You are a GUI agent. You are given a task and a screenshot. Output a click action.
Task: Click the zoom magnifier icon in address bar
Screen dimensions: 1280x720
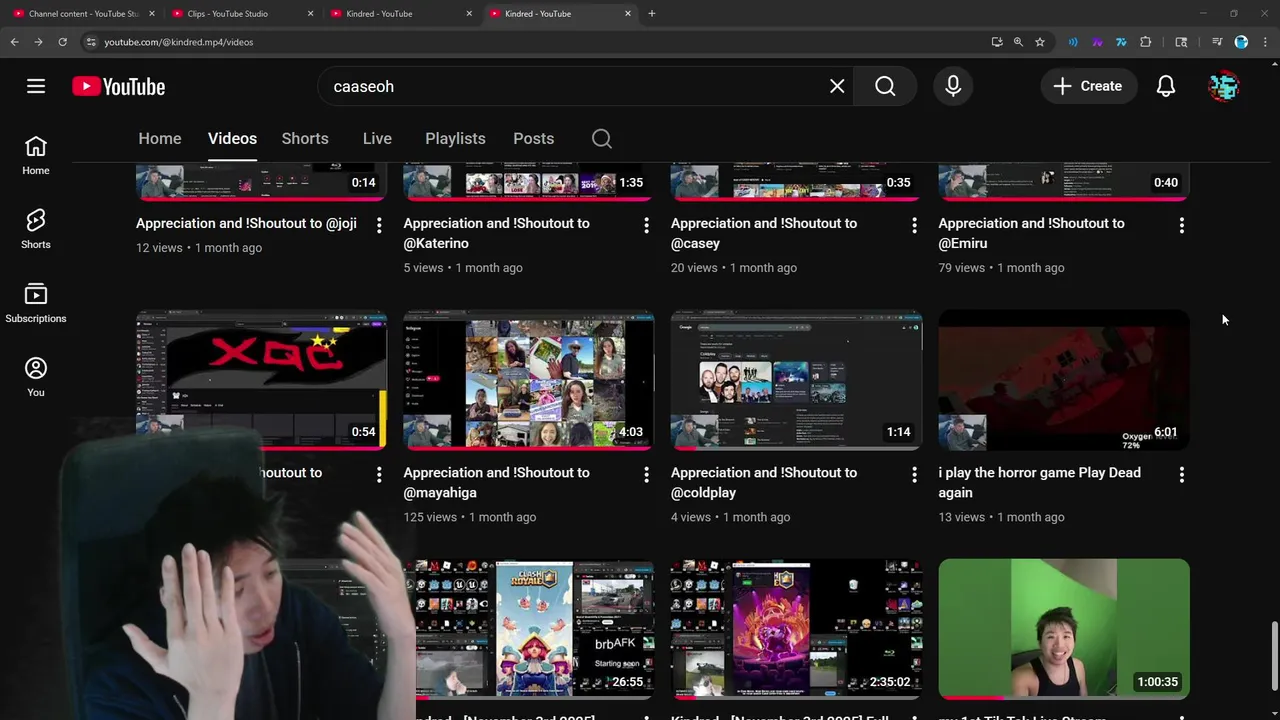1018,42
